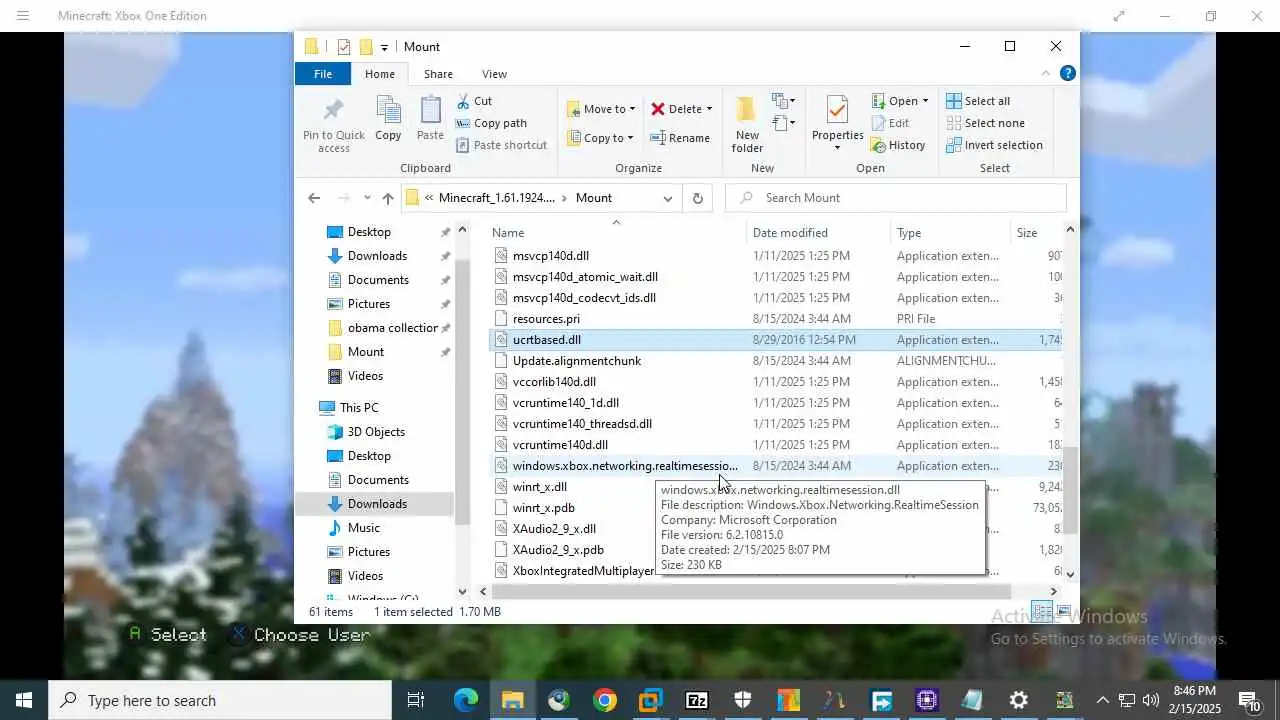Click Invert selection
Image resolution: width=1280 pixels, height=720 pixels.
[x=994, y=145]
